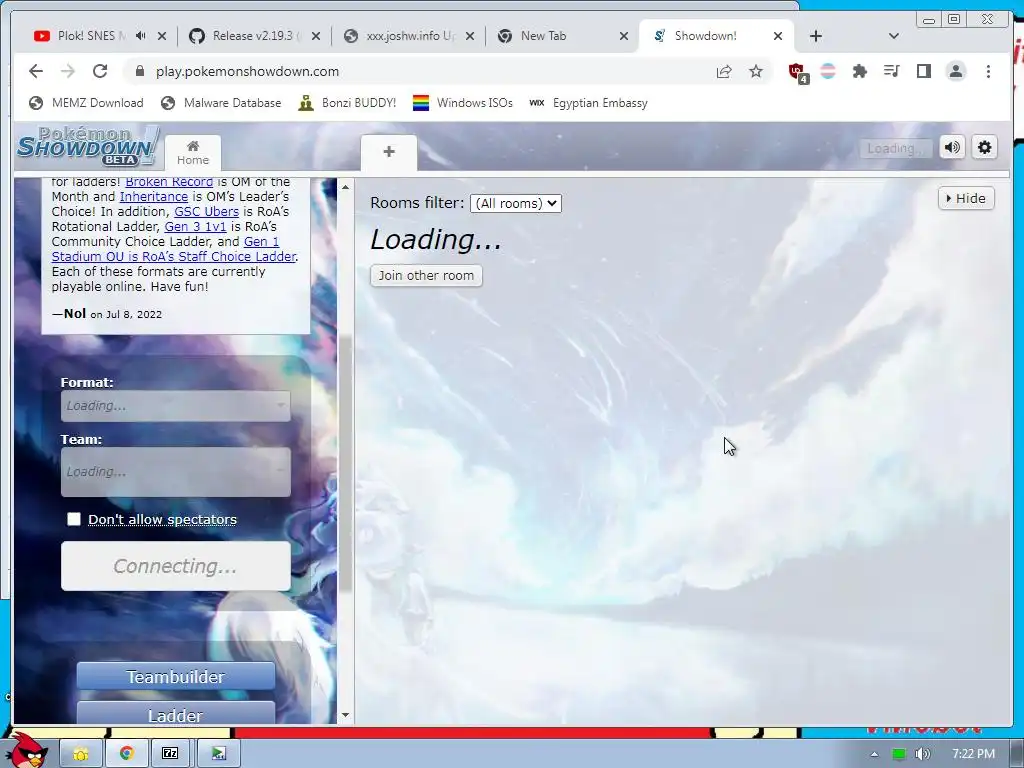
Task: Follow the GSC Ubers link
Action: pyautogui.click(x=206, y=212)
